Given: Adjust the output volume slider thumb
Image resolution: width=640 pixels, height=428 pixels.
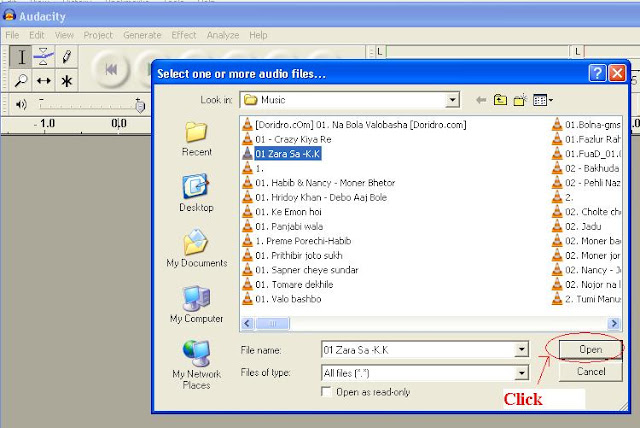Looking at the screenshot, I should (140, 106).
